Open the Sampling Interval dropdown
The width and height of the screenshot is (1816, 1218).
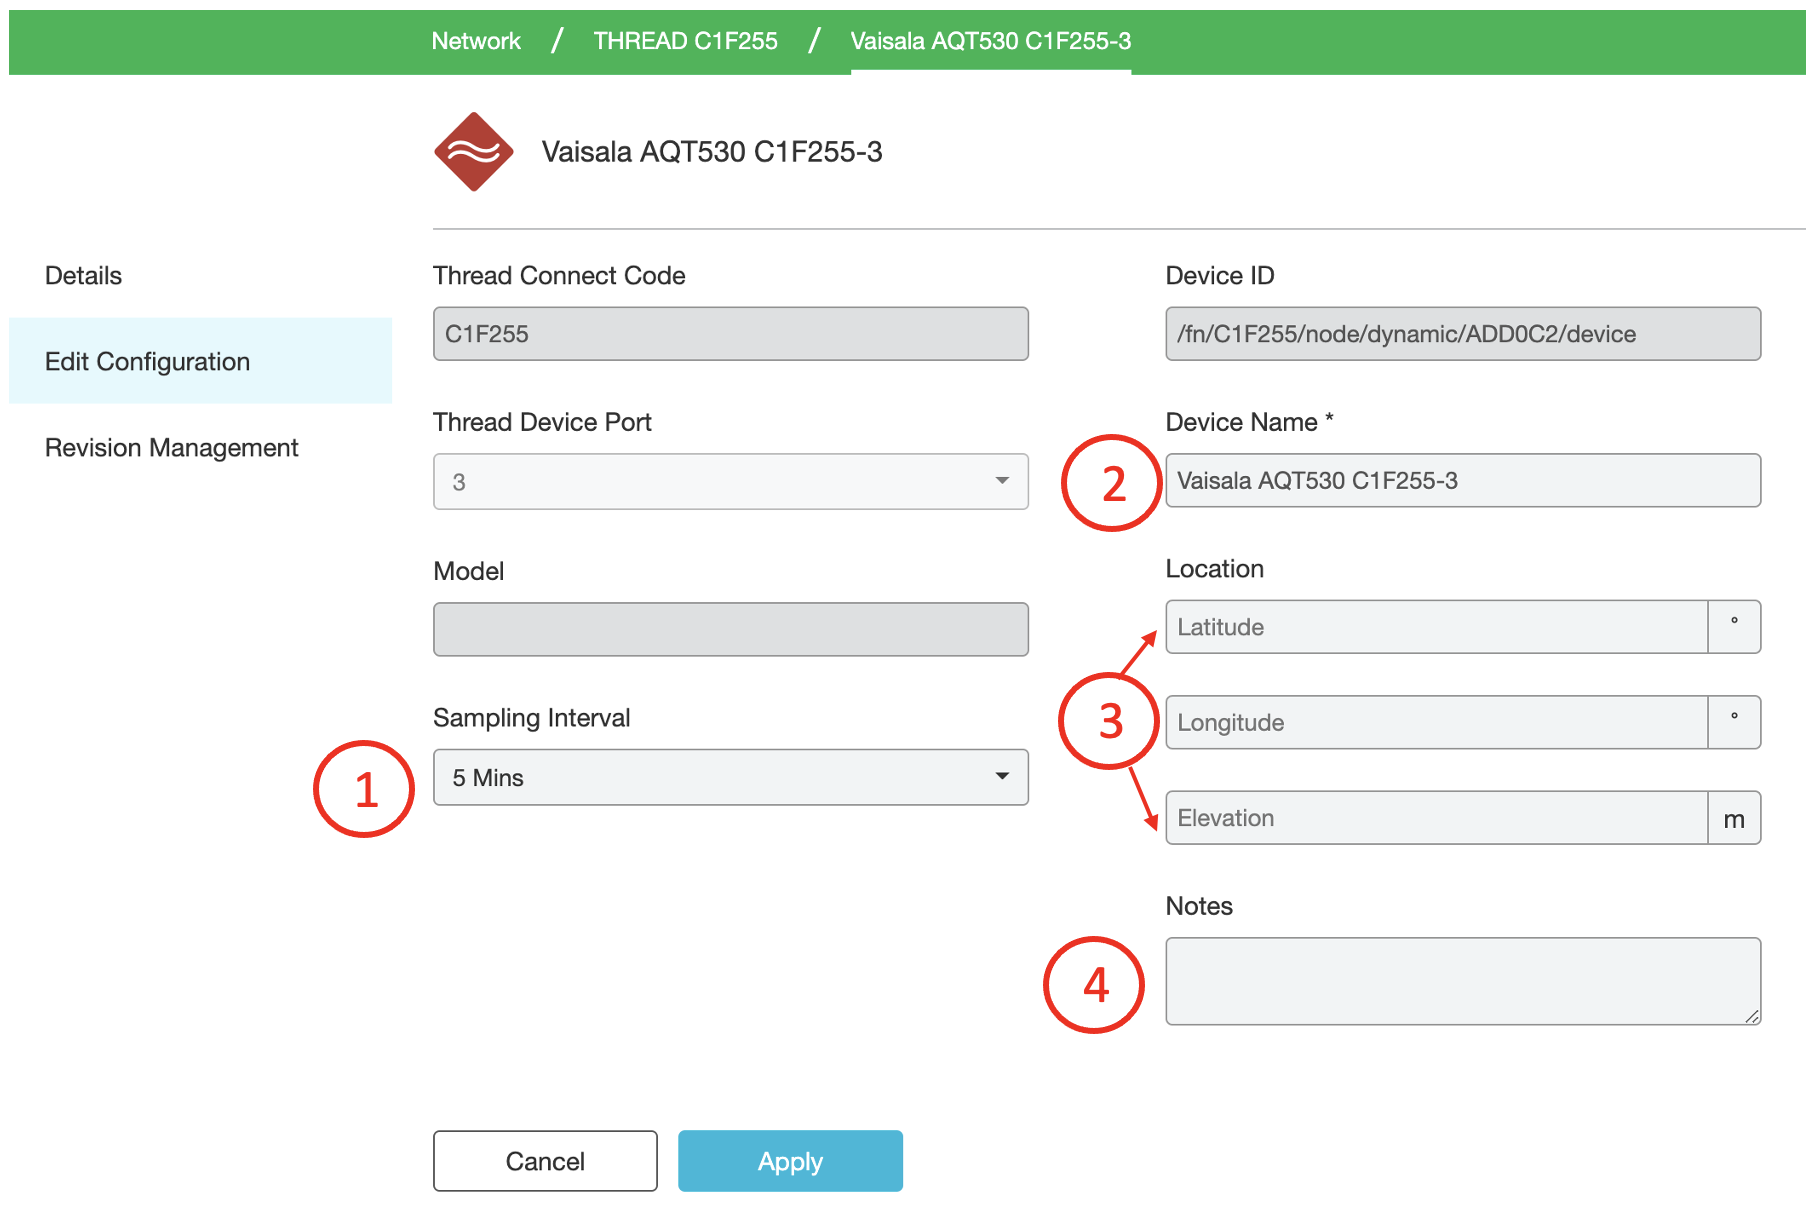(730, 777)
